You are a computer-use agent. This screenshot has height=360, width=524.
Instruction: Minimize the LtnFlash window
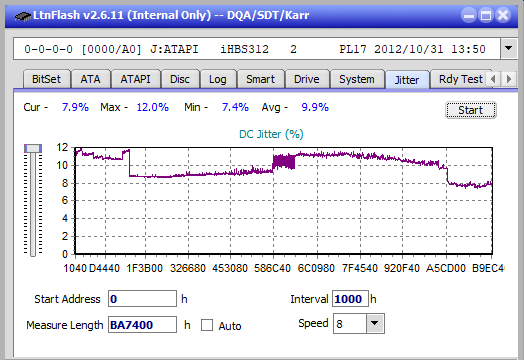click(469, 15)
